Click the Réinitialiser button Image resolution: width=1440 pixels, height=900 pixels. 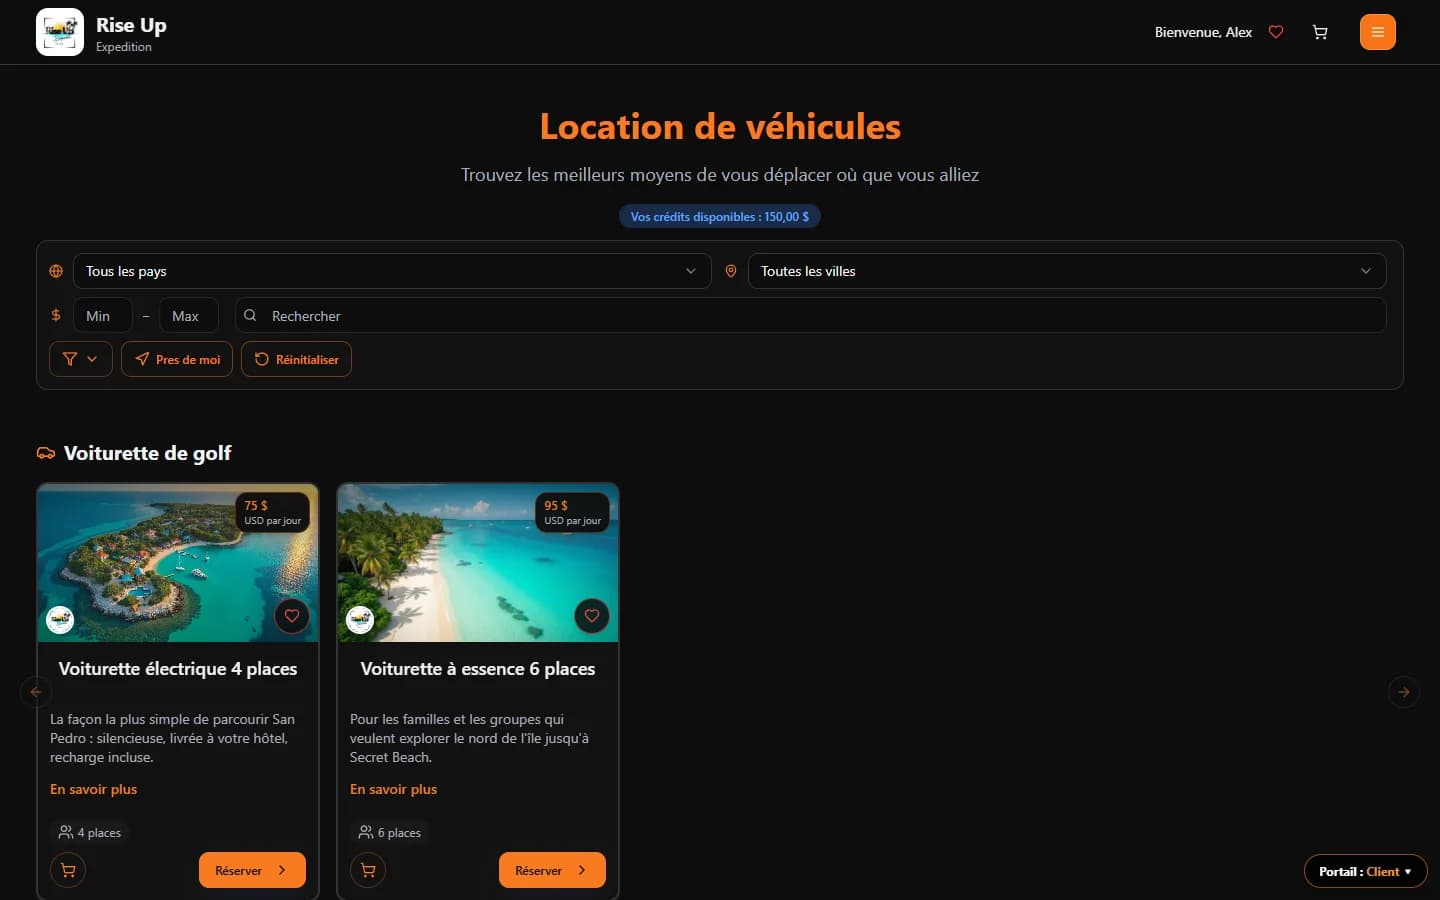[x=296, y=359]
